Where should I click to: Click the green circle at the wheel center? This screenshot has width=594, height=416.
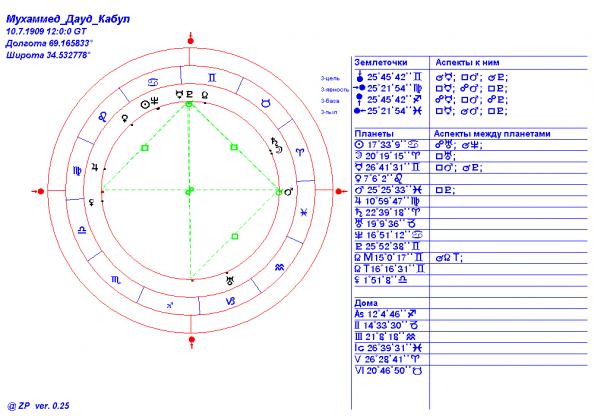pyautogui.click(x=189, y=192)
